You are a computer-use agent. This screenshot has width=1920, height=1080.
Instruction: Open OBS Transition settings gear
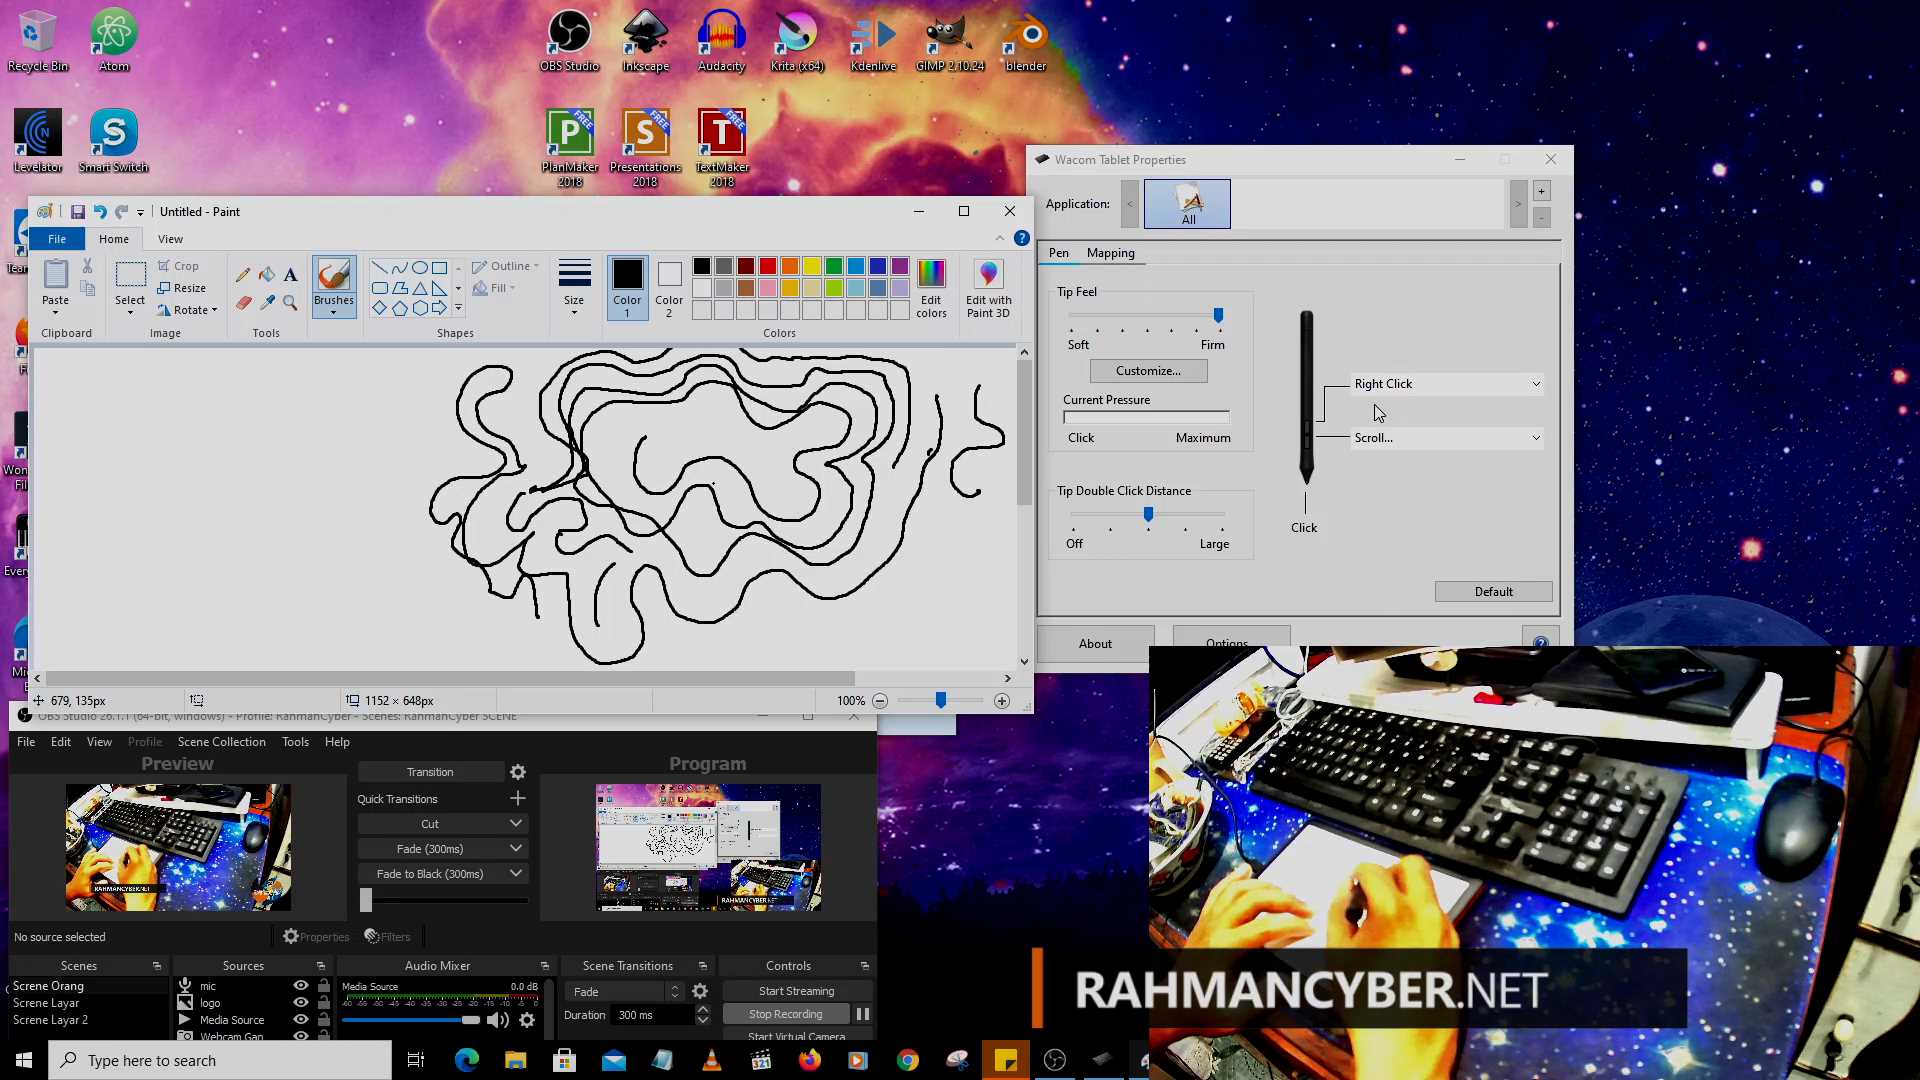point(518,772)
